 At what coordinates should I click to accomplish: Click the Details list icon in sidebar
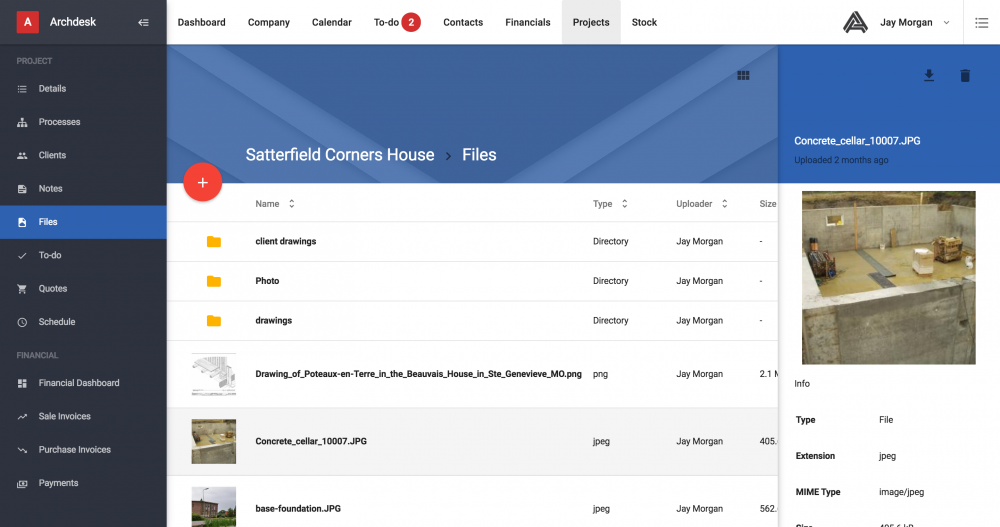22,89
